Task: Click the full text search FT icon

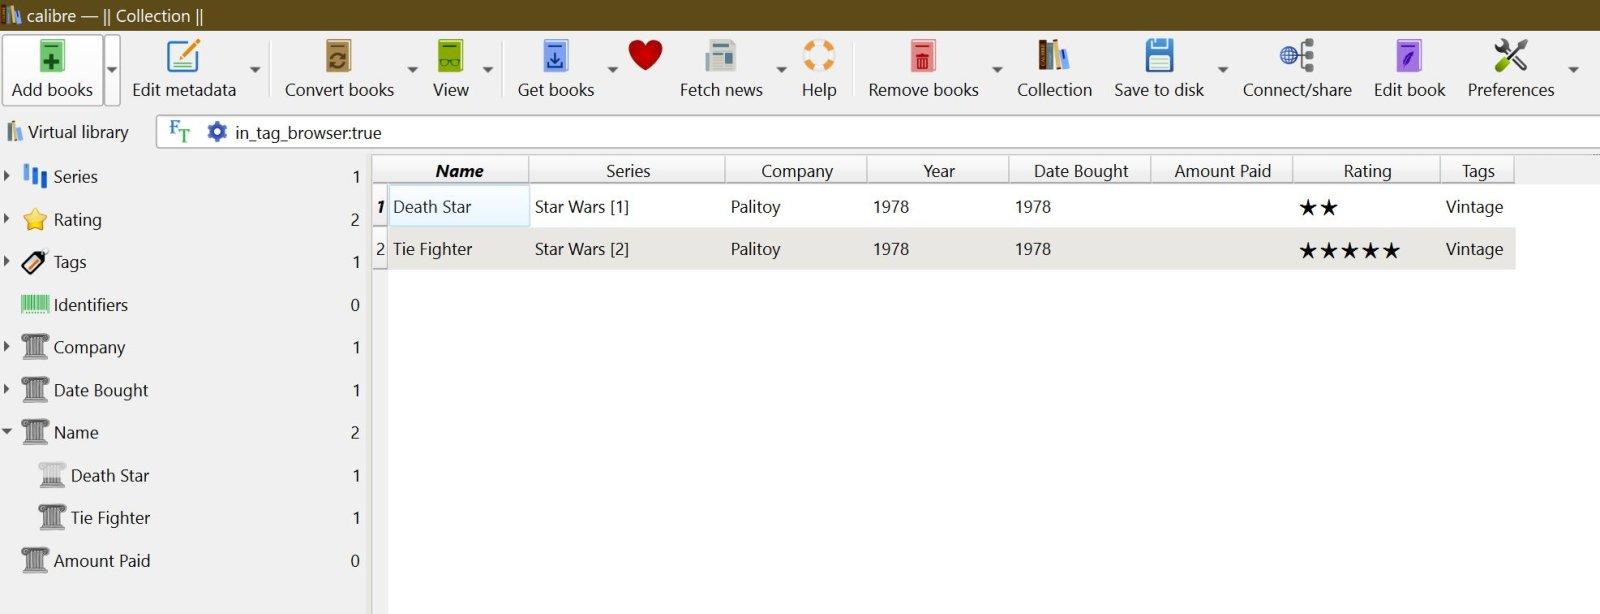Action: [x=179, y=131]
